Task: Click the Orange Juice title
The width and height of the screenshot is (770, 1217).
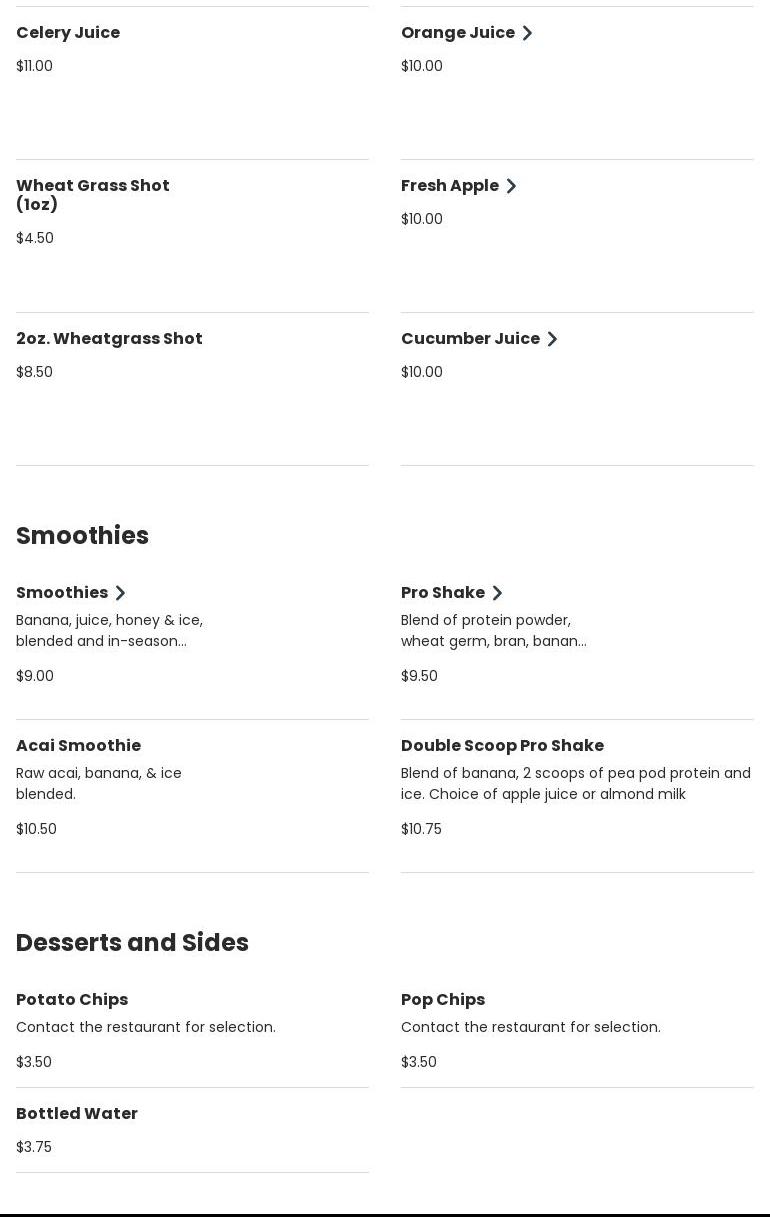Action: pos(457,33)
